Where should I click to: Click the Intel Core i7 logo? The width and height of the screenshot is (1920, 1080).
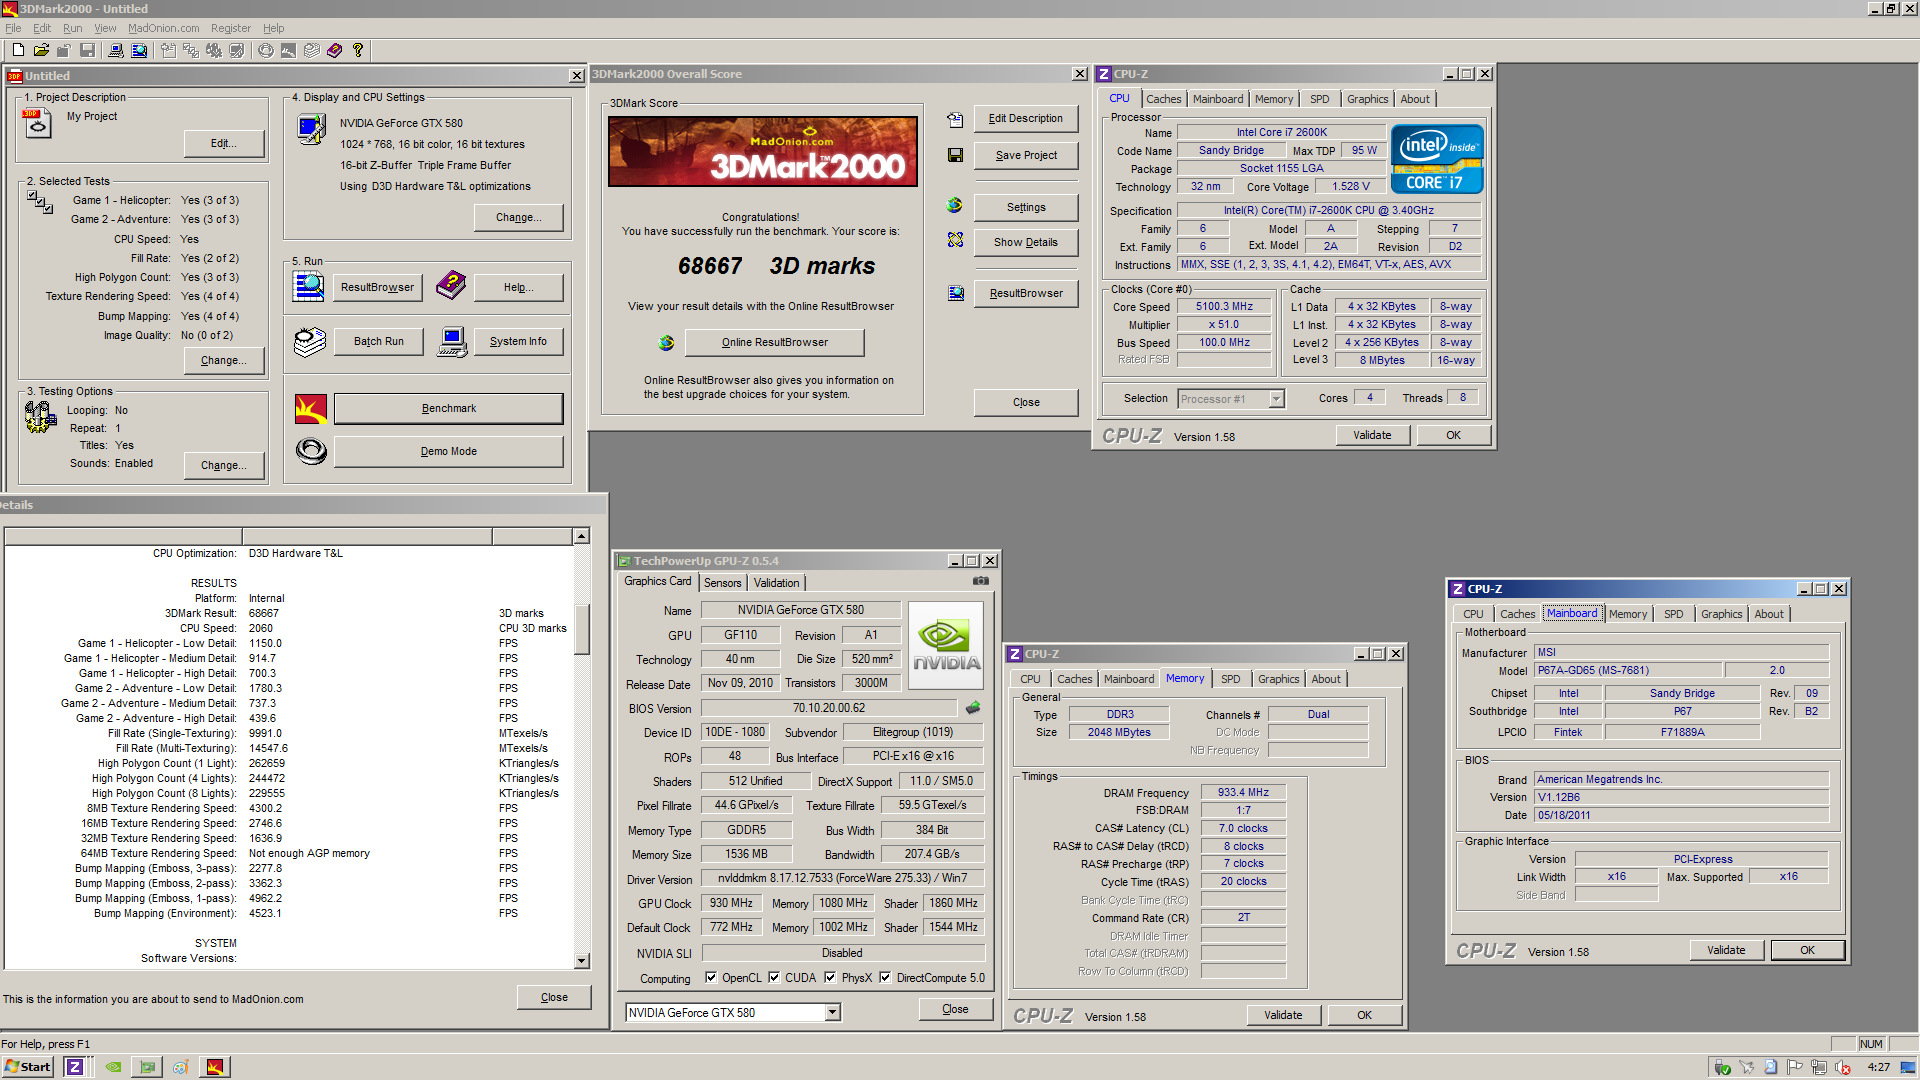(1436, 159)
